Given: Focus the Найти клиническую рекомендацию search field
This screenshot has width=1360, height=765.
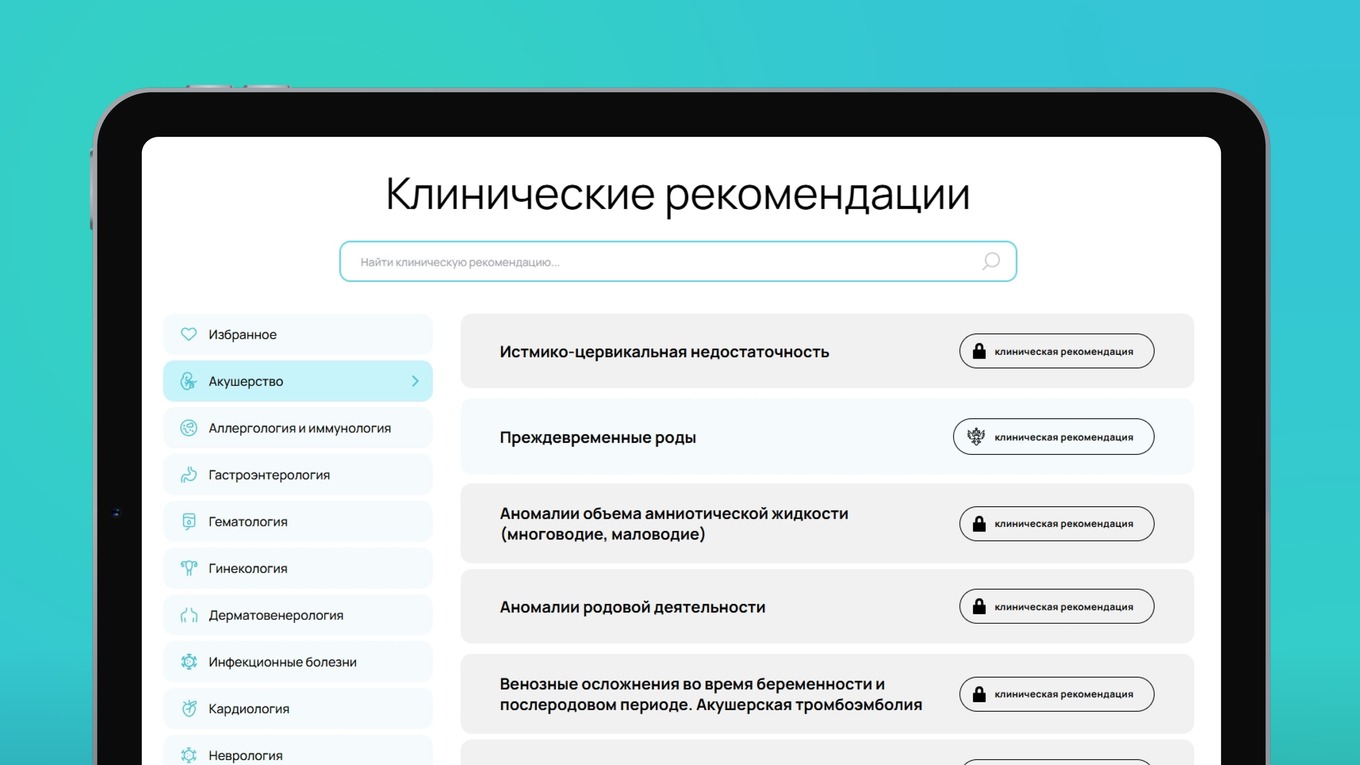Looking at the screenshot, I should click(x=678, y=261).
